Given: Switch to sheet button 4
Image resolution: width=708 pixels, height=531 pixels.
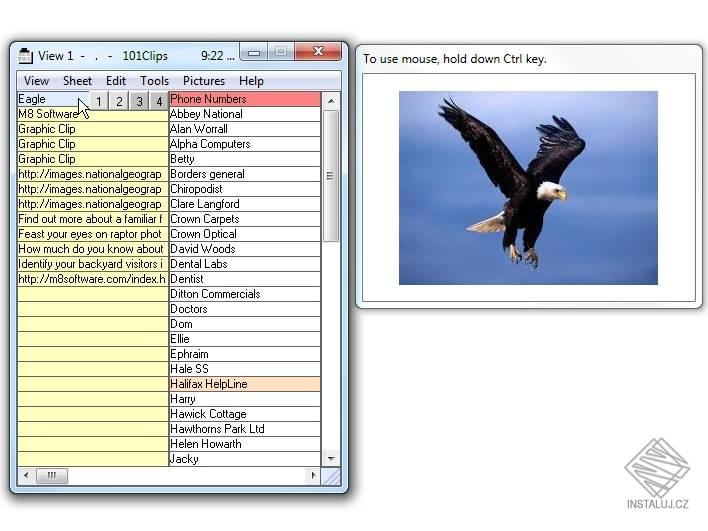Looking at the screenshot, I should (159, 101).
